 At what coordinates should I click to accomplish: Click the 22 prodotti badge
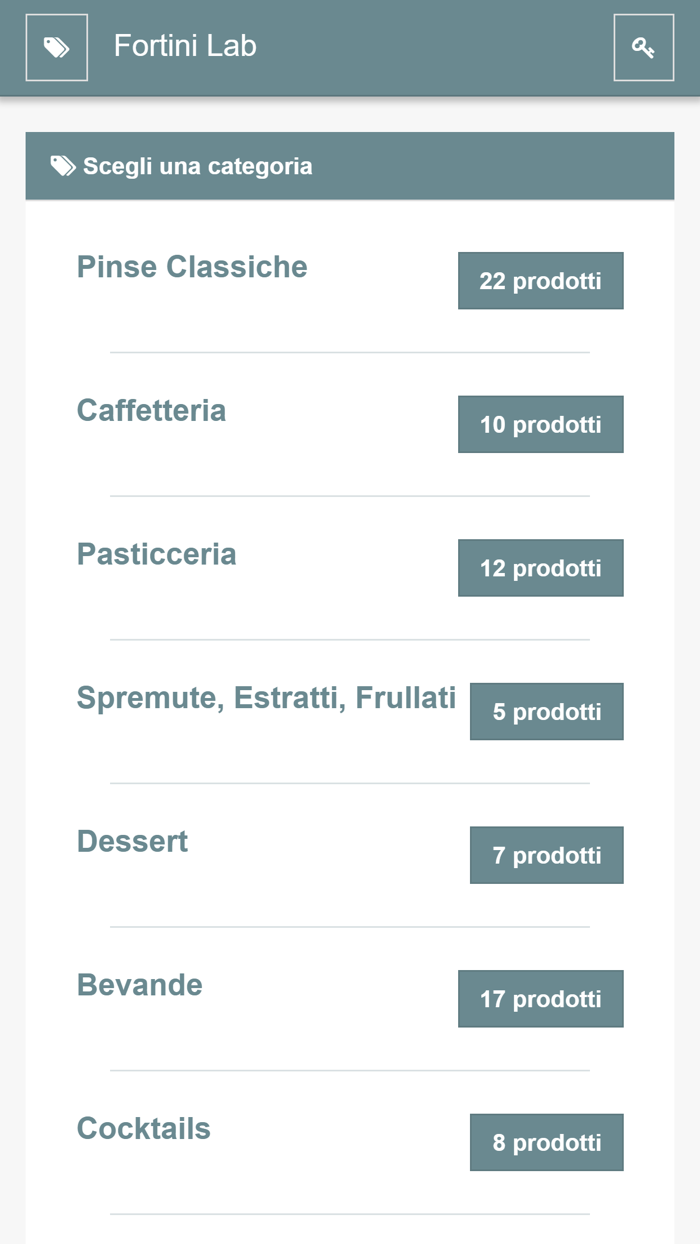540,280
